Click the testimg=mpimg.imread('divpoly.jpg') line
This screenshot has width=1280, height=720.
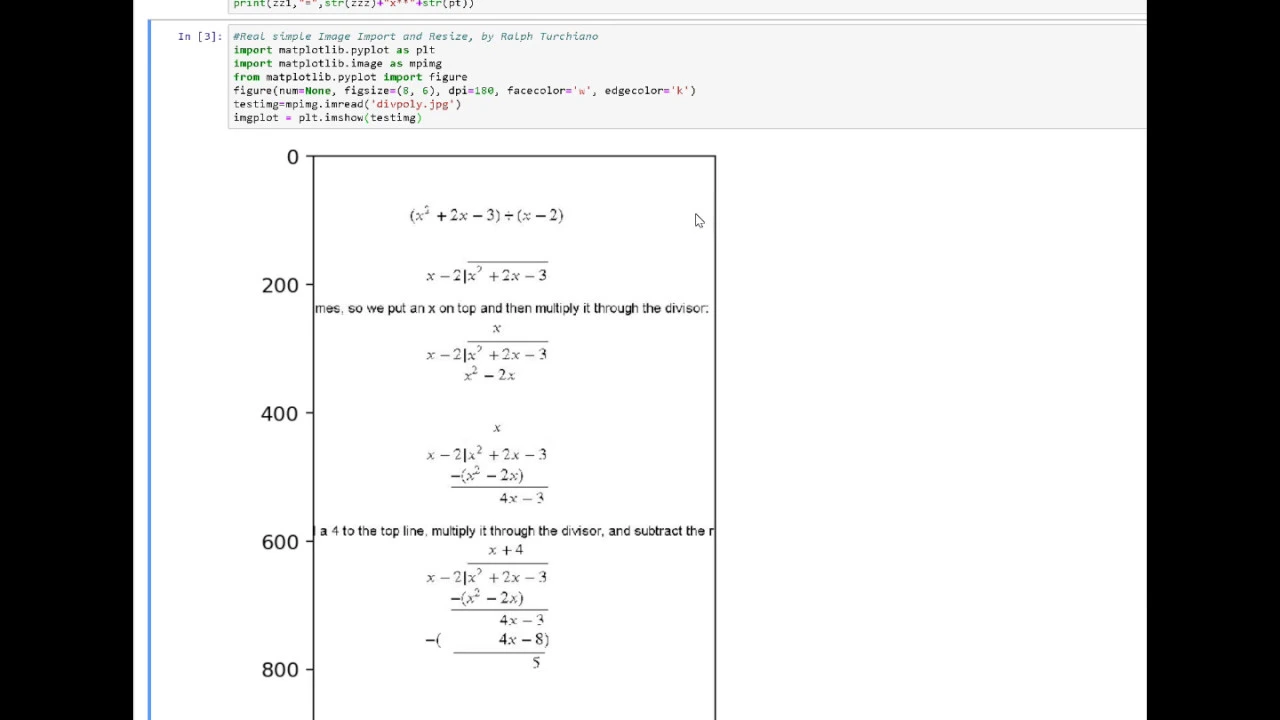pos(347,104)
